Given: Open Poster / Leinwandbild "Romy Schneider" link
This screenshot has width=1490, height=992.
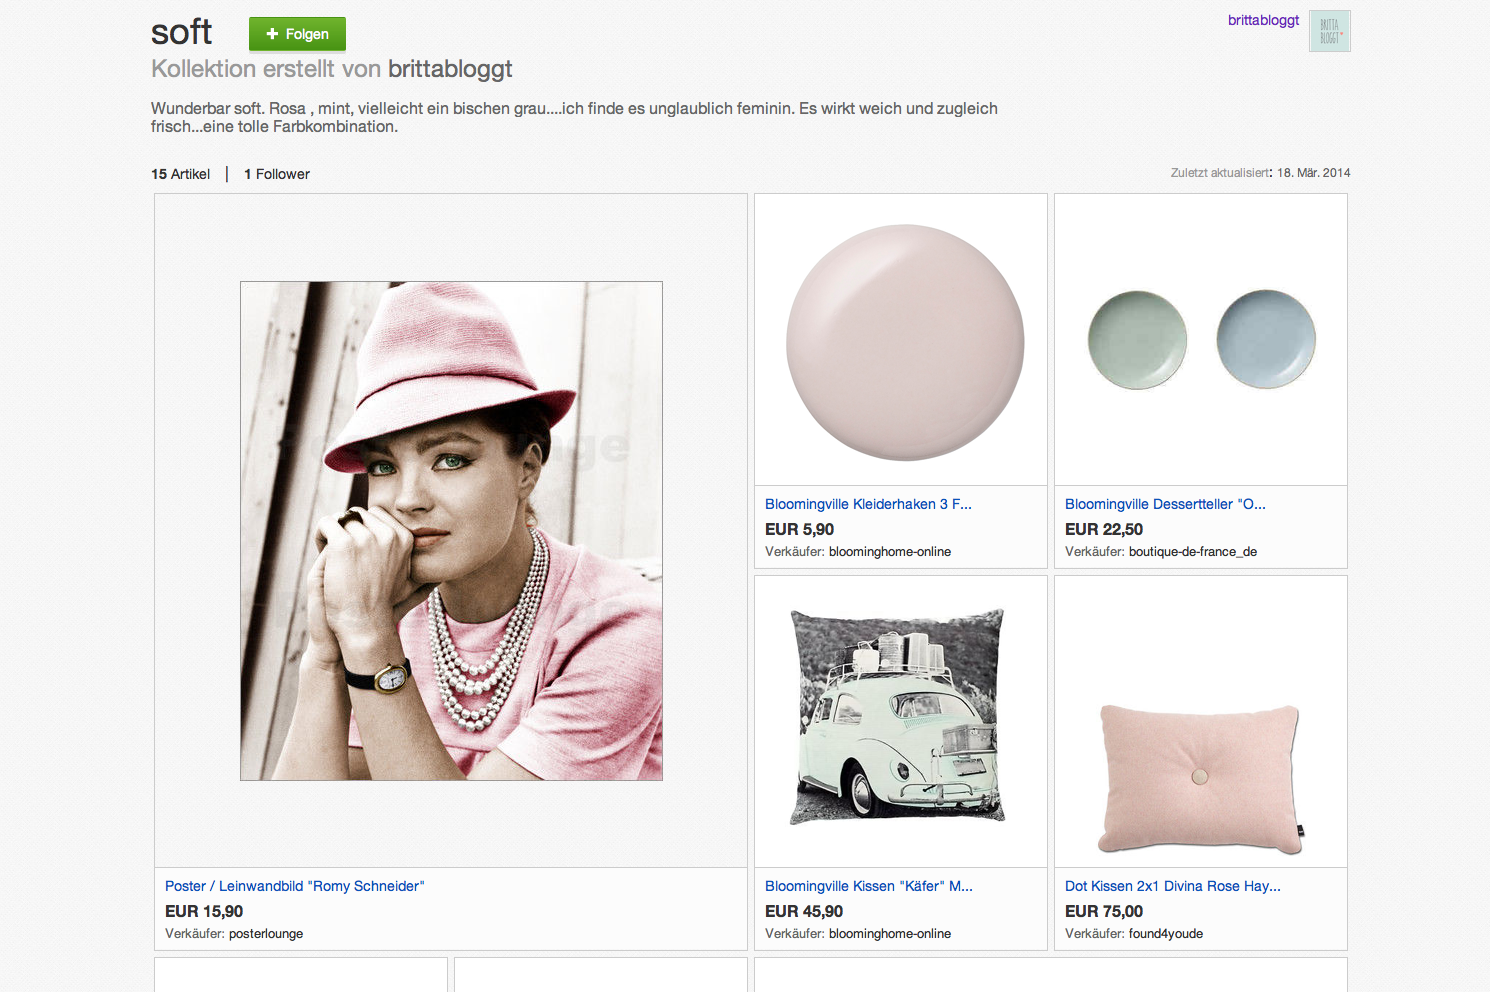Looking at the screenshot, I should [x=294, y=886].
